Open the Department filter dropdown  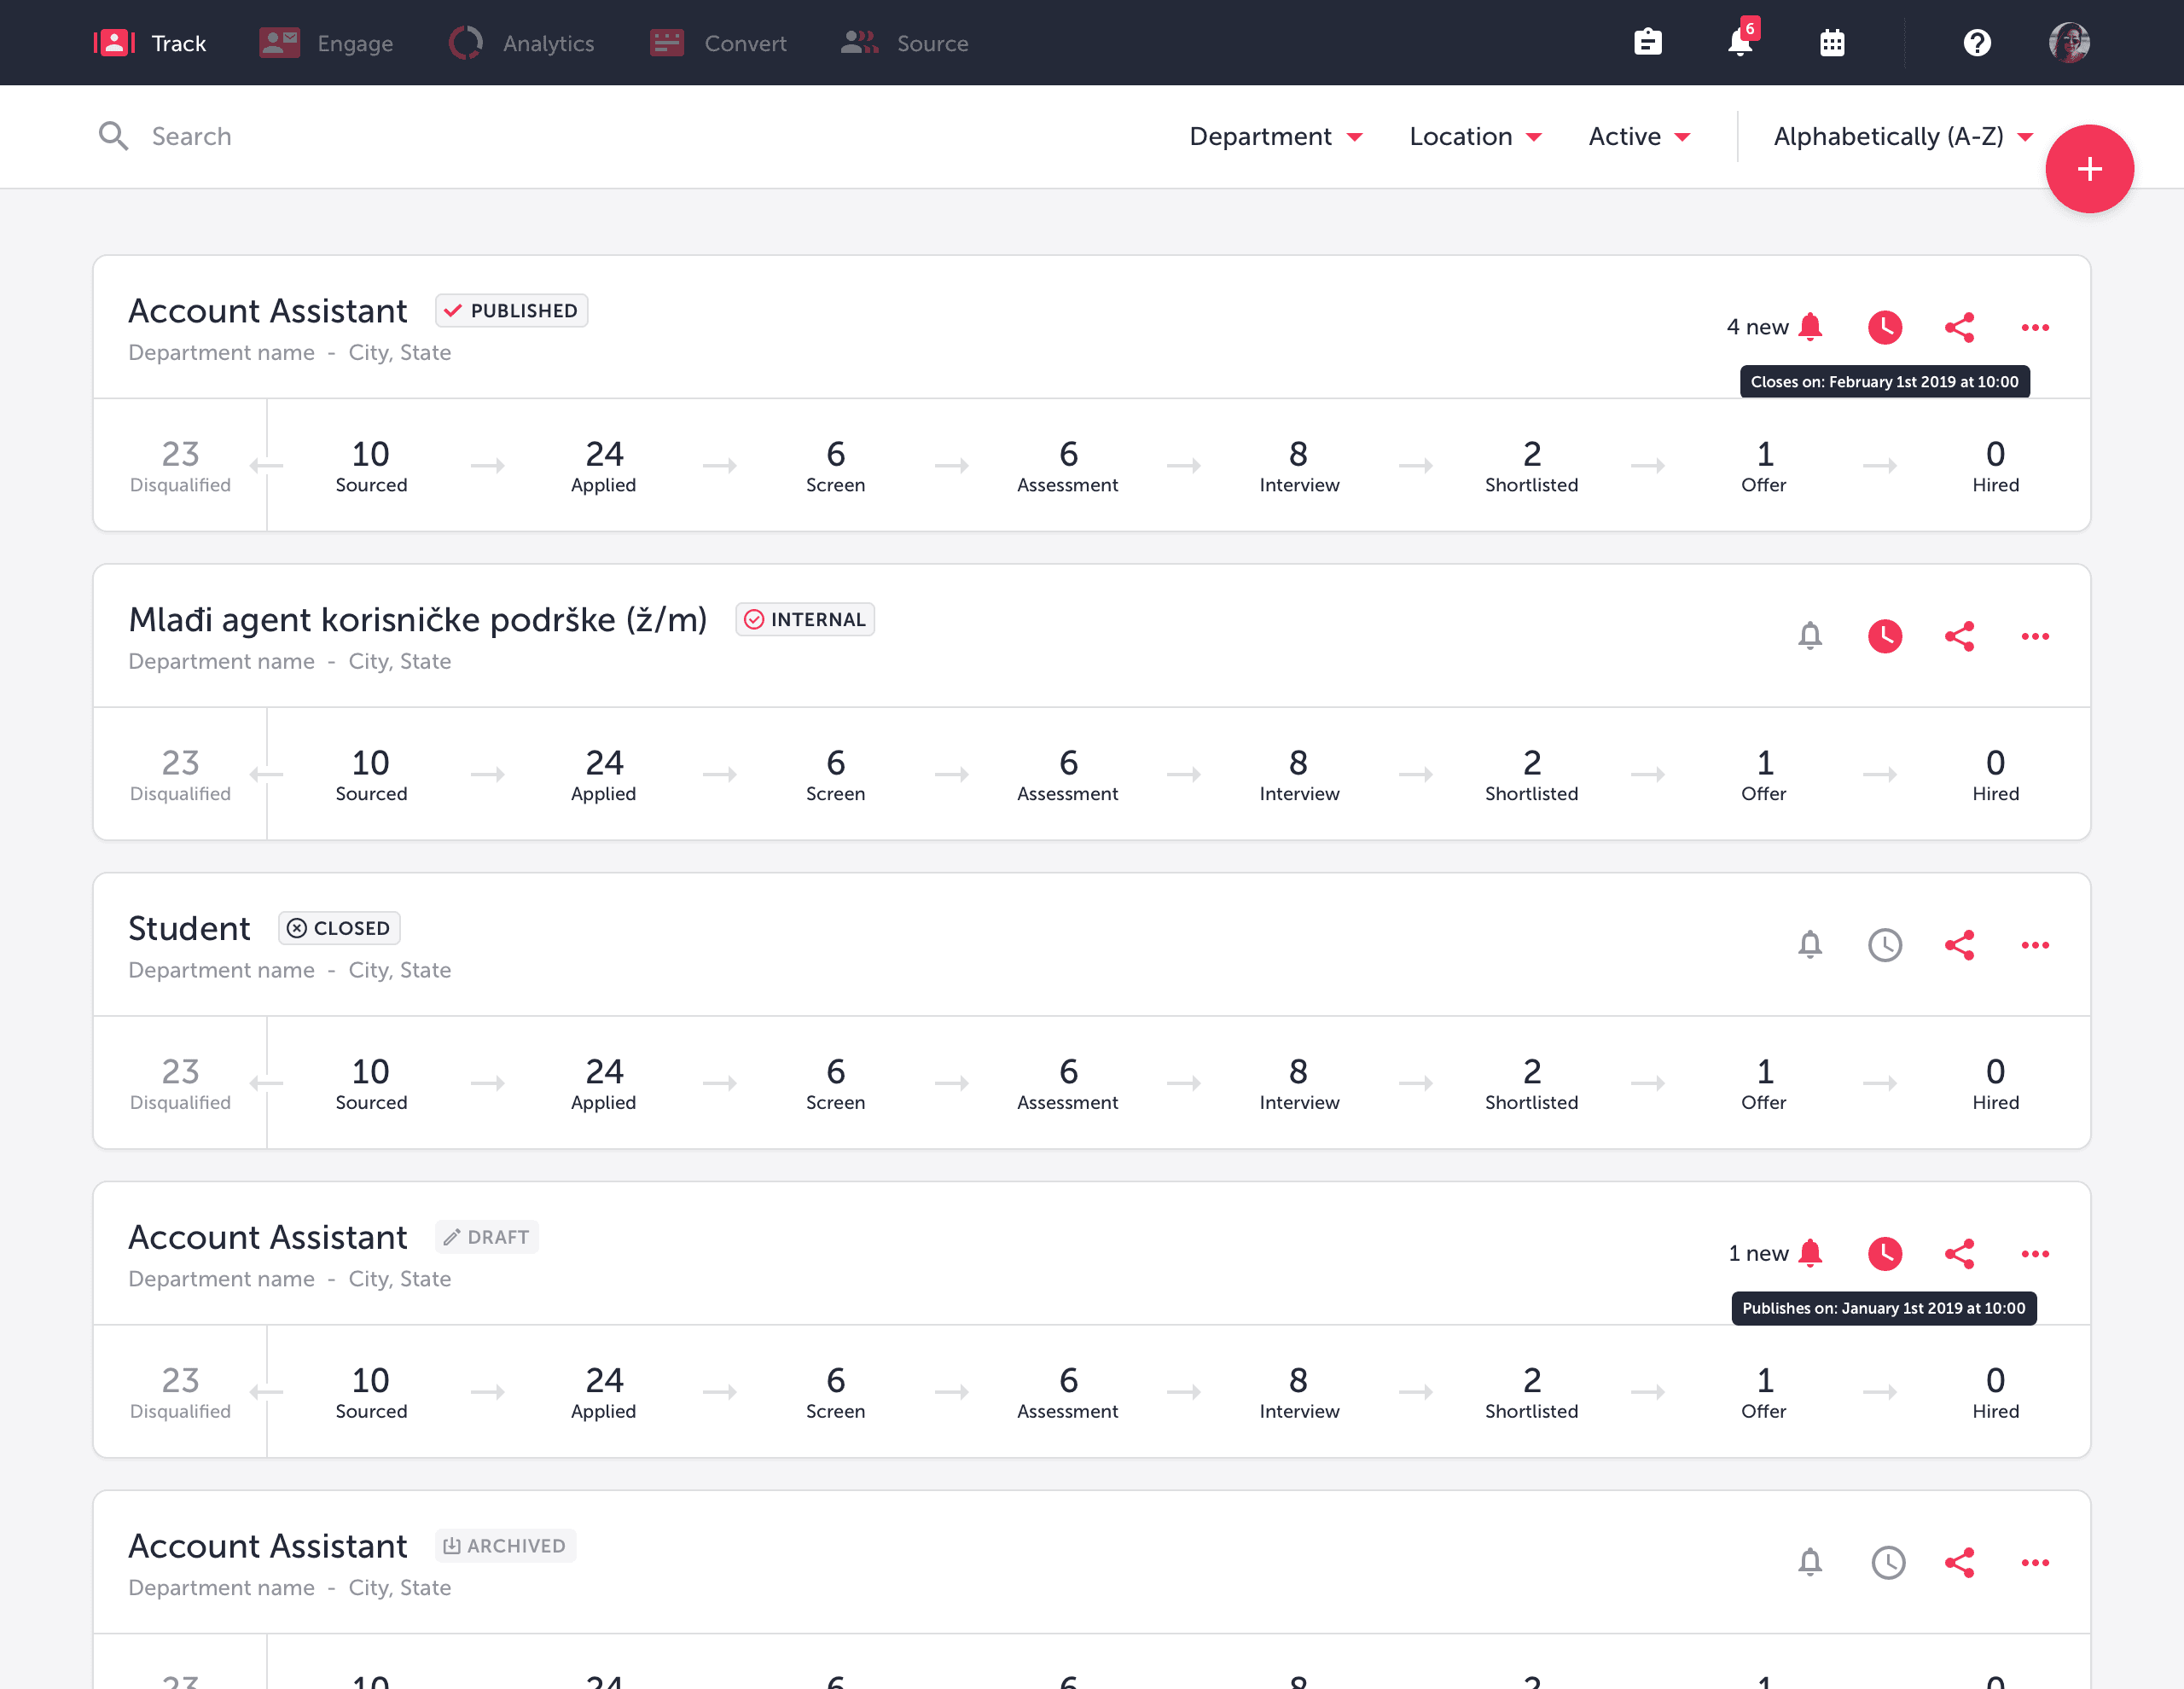click(x=1277, y=136)
